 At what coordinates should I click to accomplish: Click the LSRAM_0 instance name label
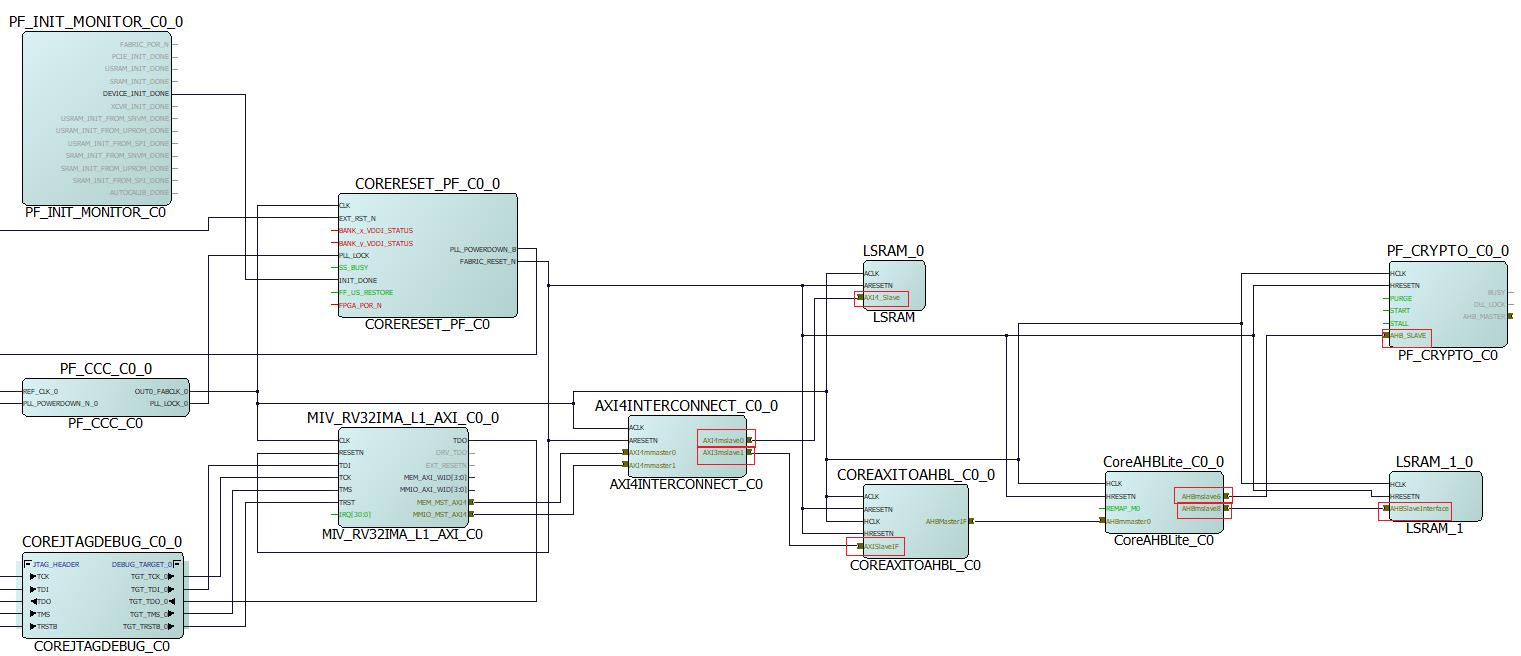click(x=893, y=251)
